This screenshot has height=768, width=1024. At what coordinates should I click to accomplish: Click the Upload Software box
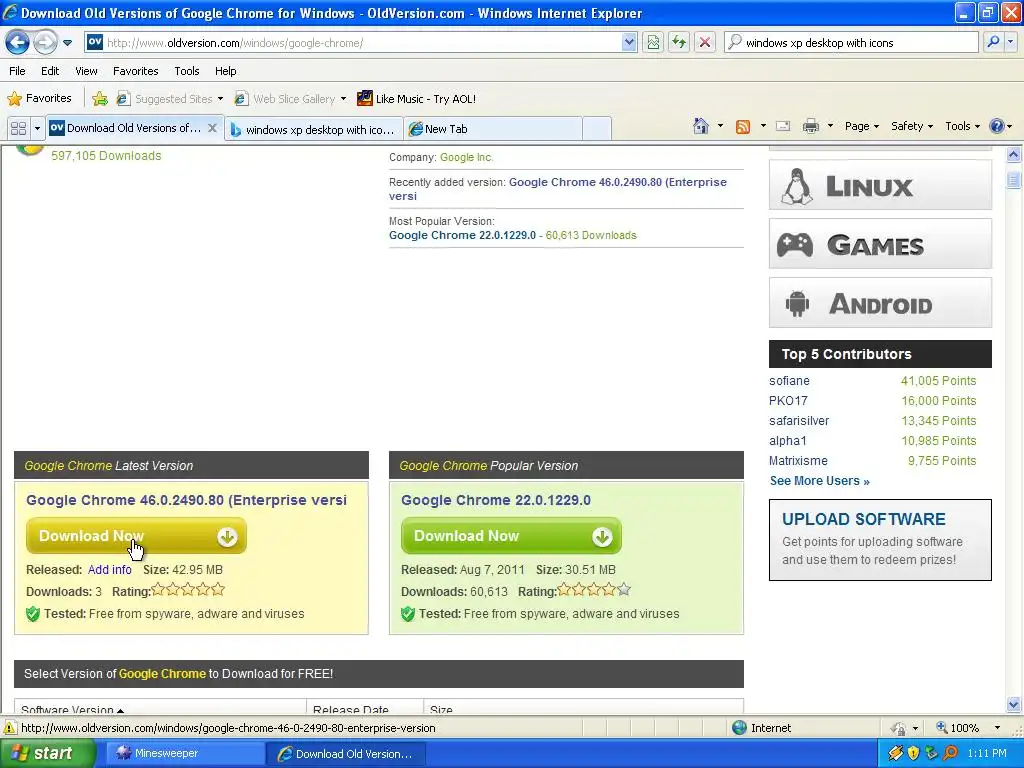click(880, 540)
